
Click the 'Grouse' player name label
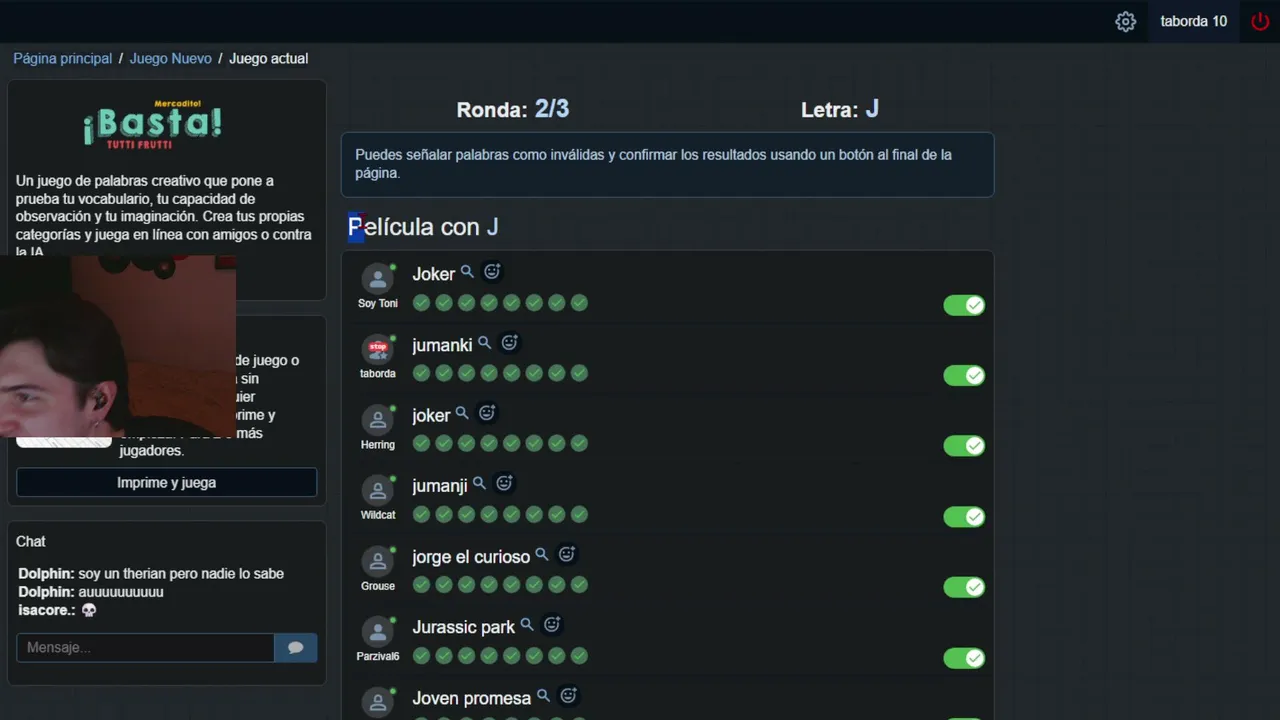pos(378,586)
